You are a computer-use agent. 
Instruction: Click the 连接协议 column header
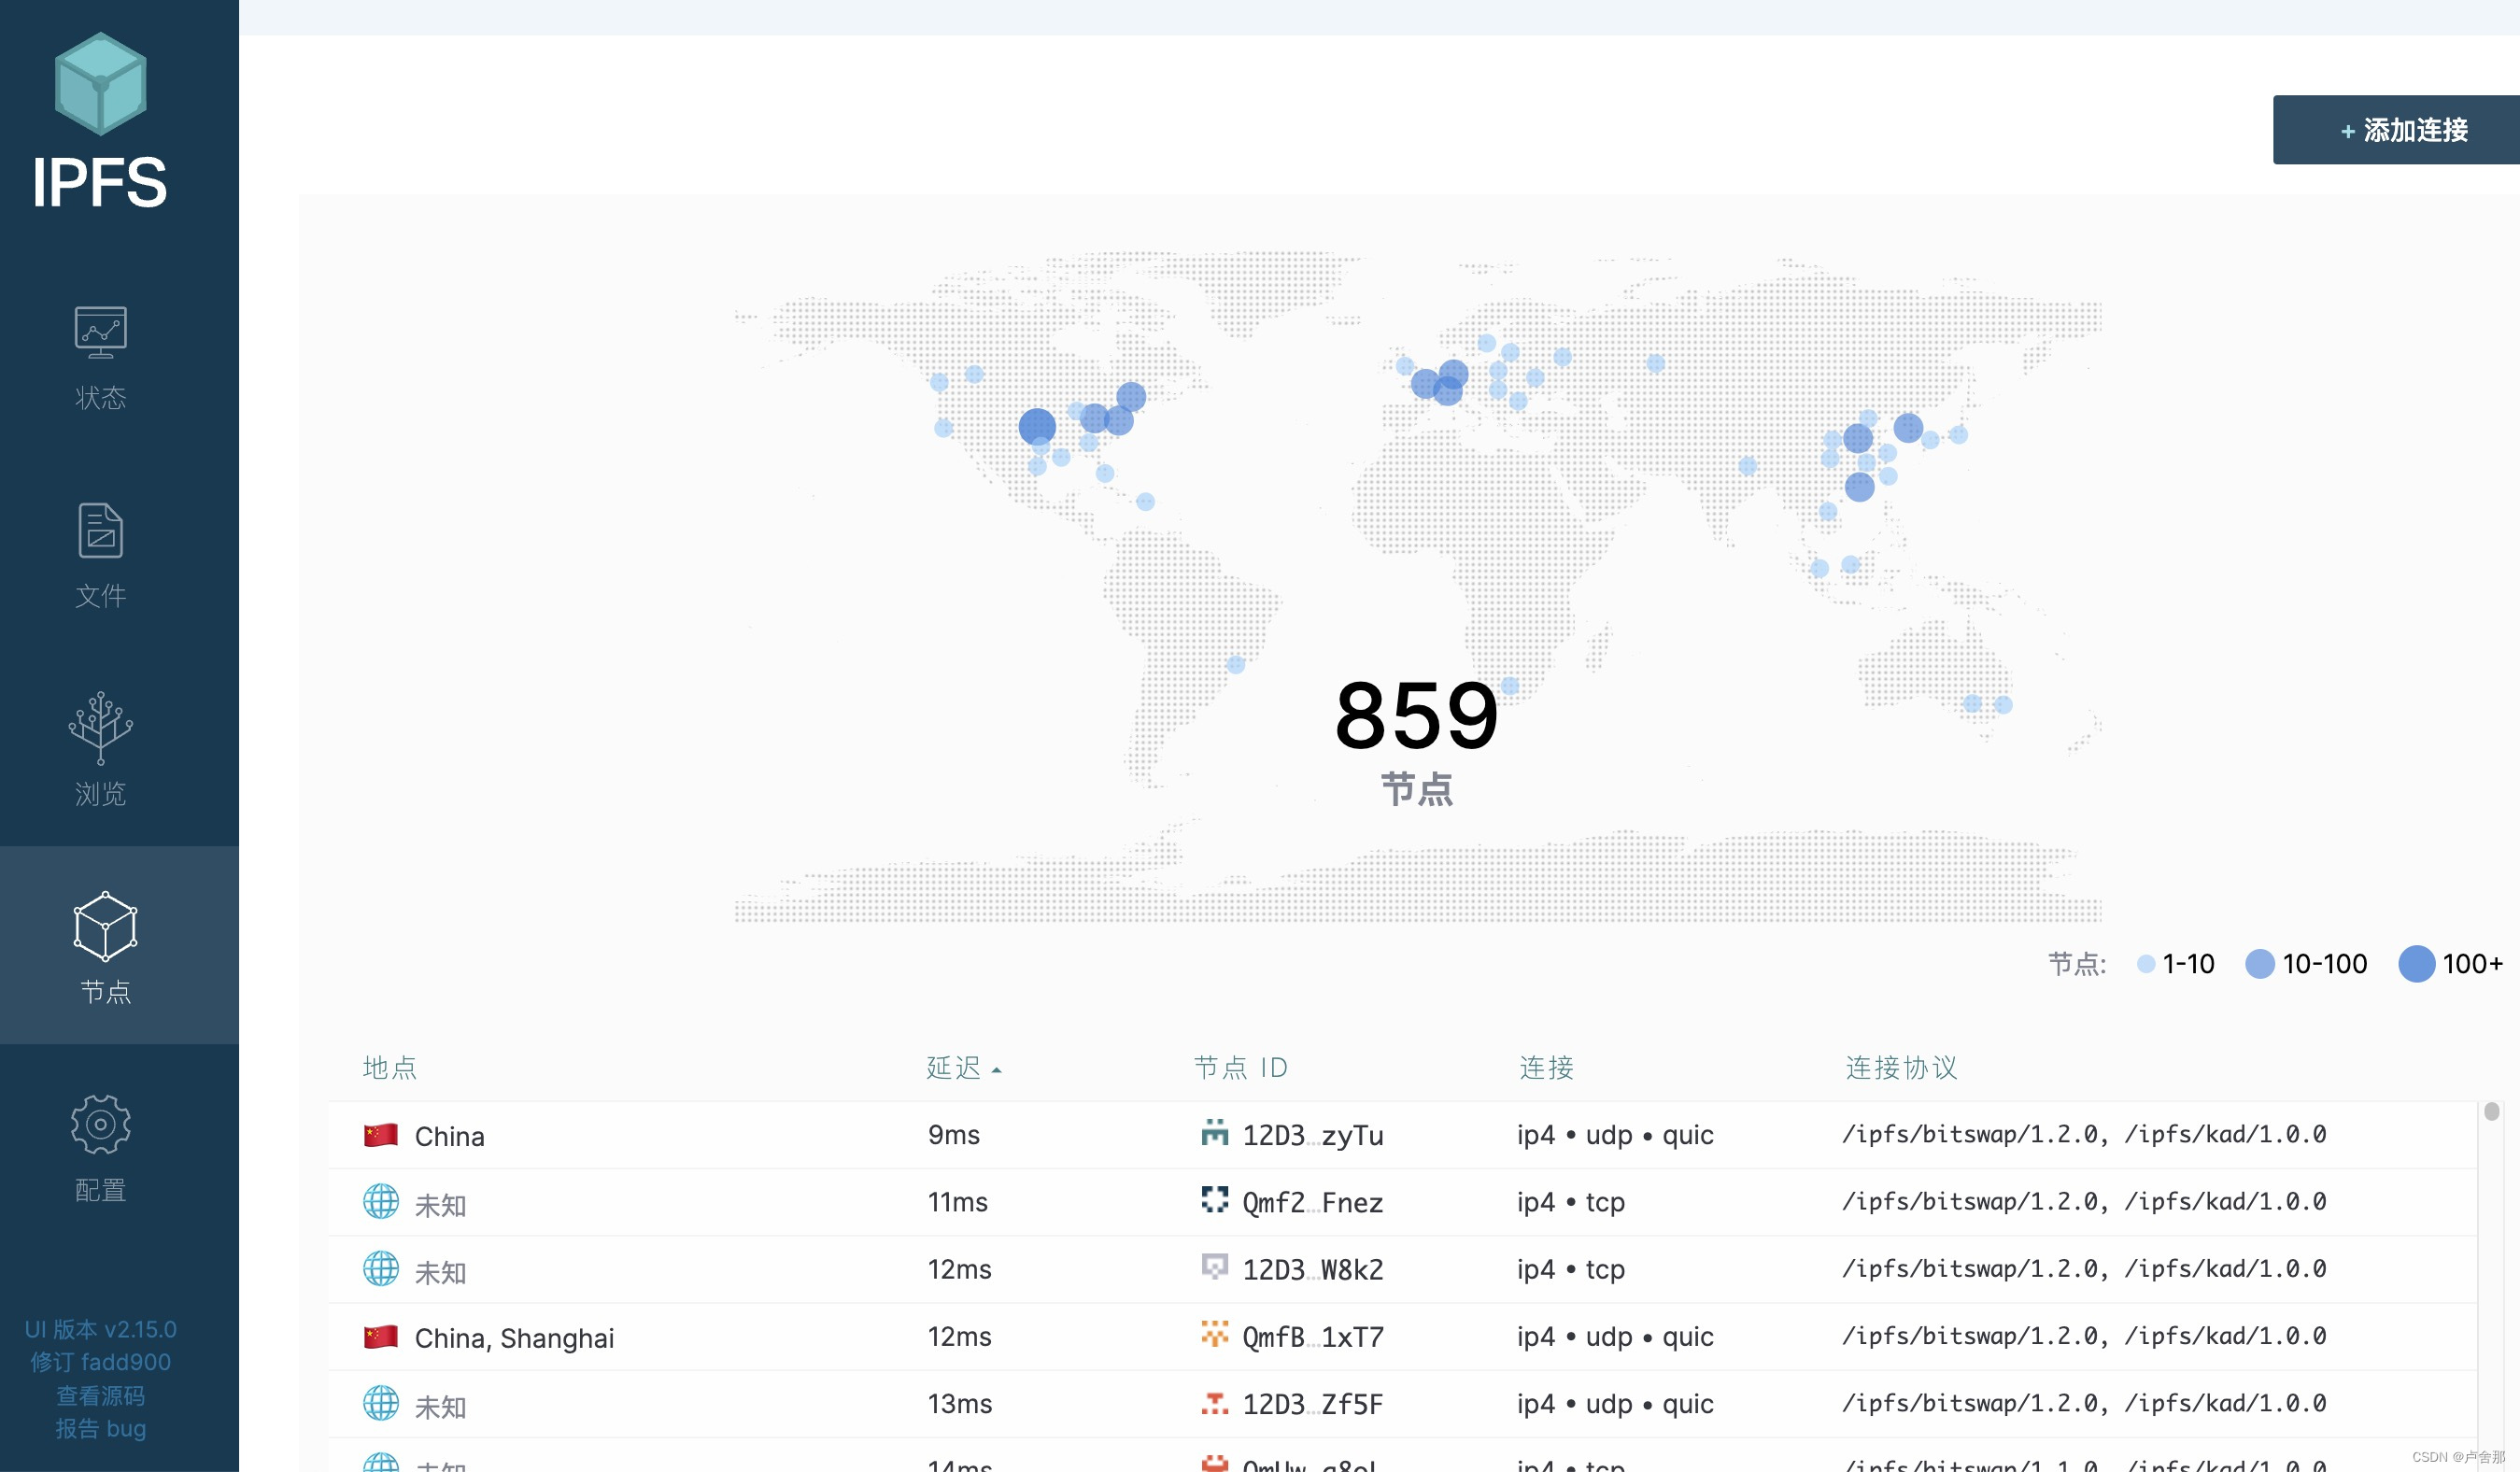(1901, 1068)
